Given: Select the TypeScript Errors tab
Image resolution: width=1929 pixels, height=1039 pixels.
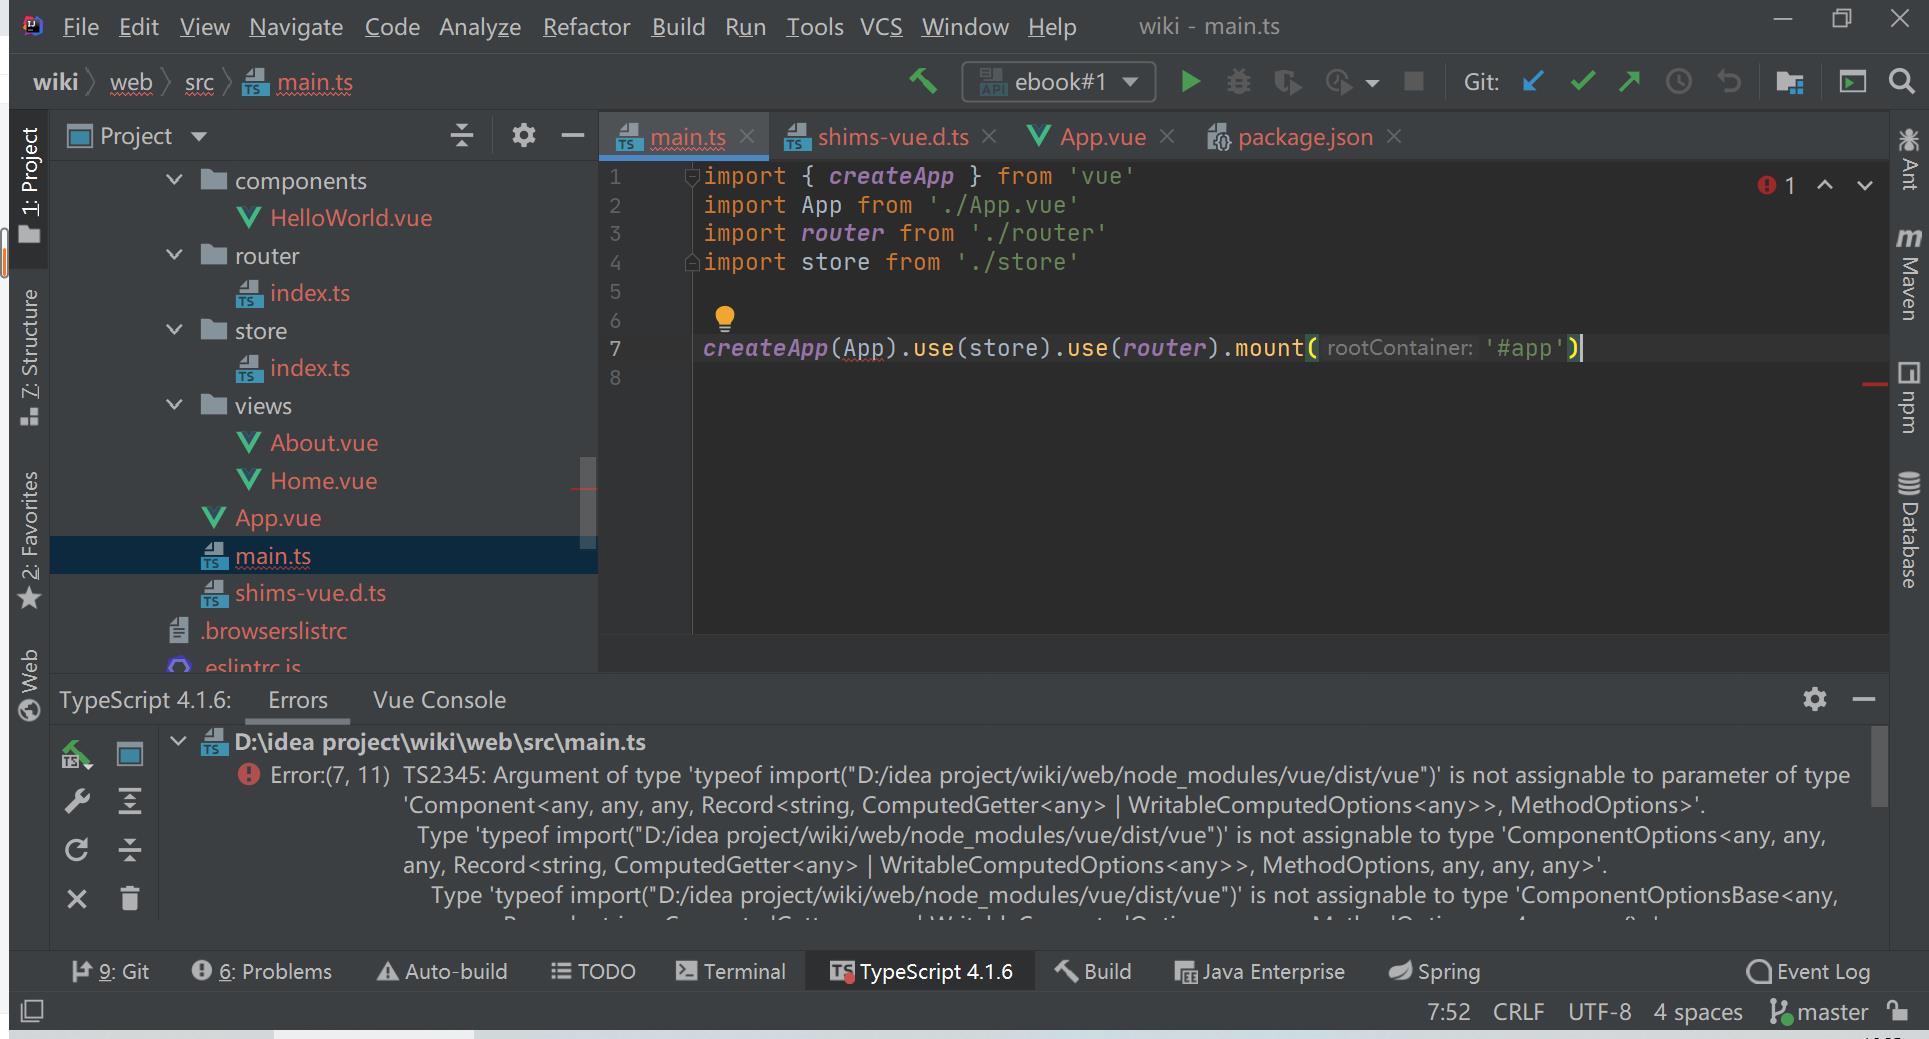Looking at the screenshot, I should coord(297,700).
